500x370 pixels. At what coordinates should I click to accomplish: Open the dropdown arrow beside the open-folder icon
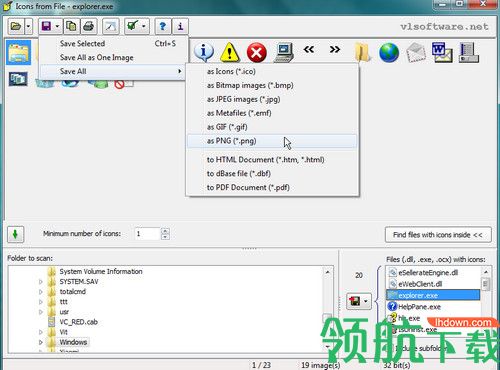29,26
